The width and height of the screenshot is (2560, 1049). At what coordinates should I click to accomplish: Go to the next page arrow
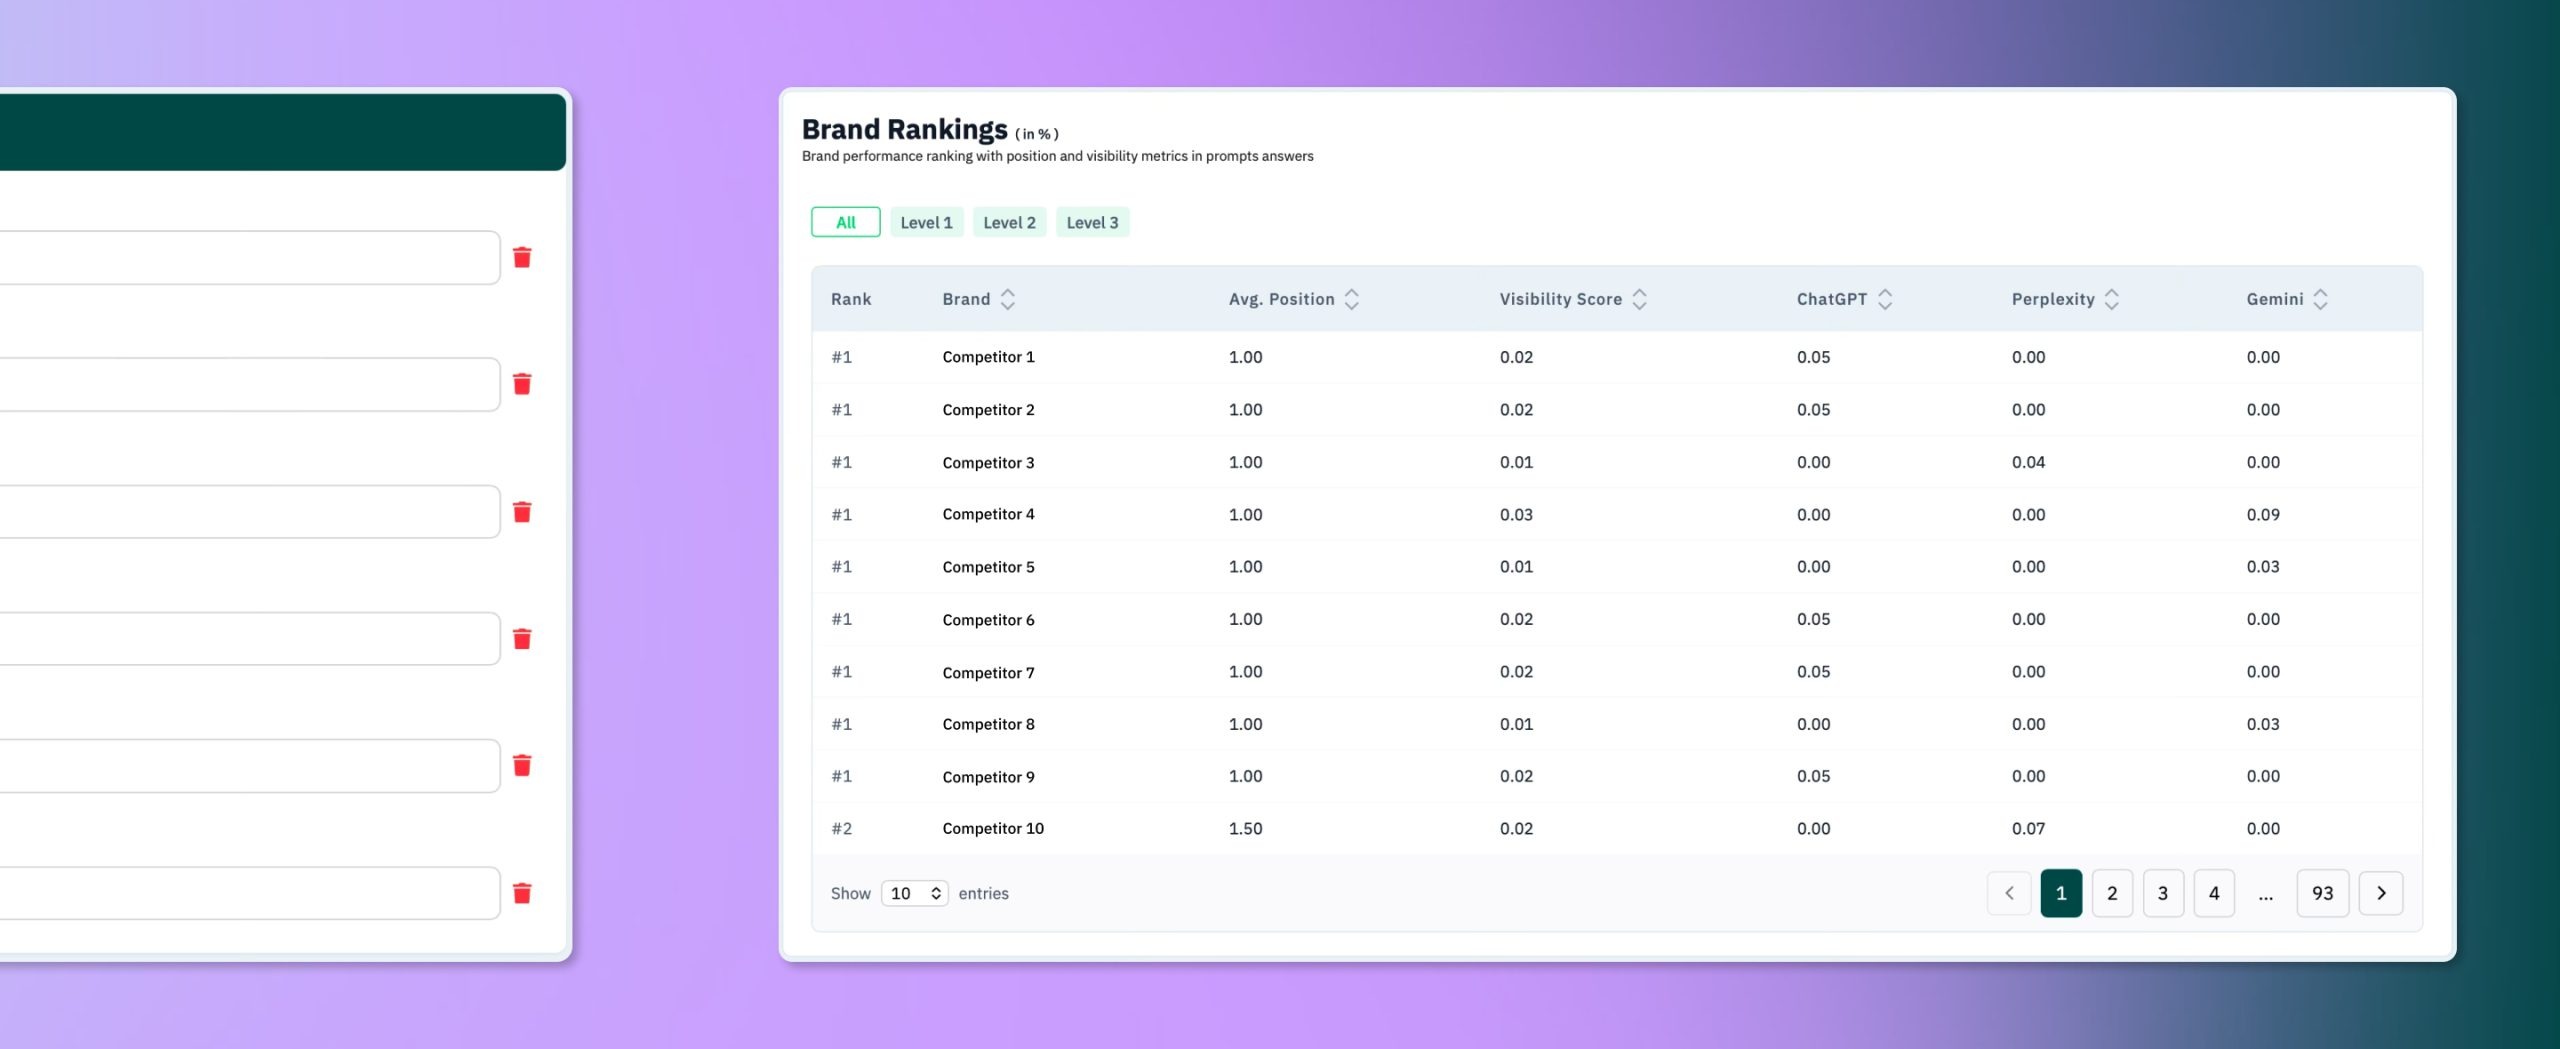[x=2381, y=893]
